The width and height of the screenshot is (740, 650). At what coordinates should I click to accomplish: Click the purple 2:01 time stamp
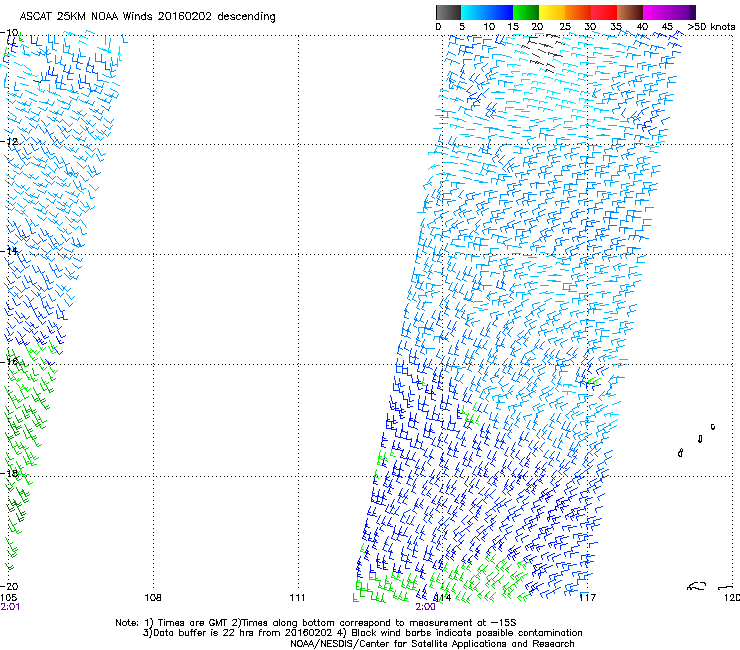(10, 607)
